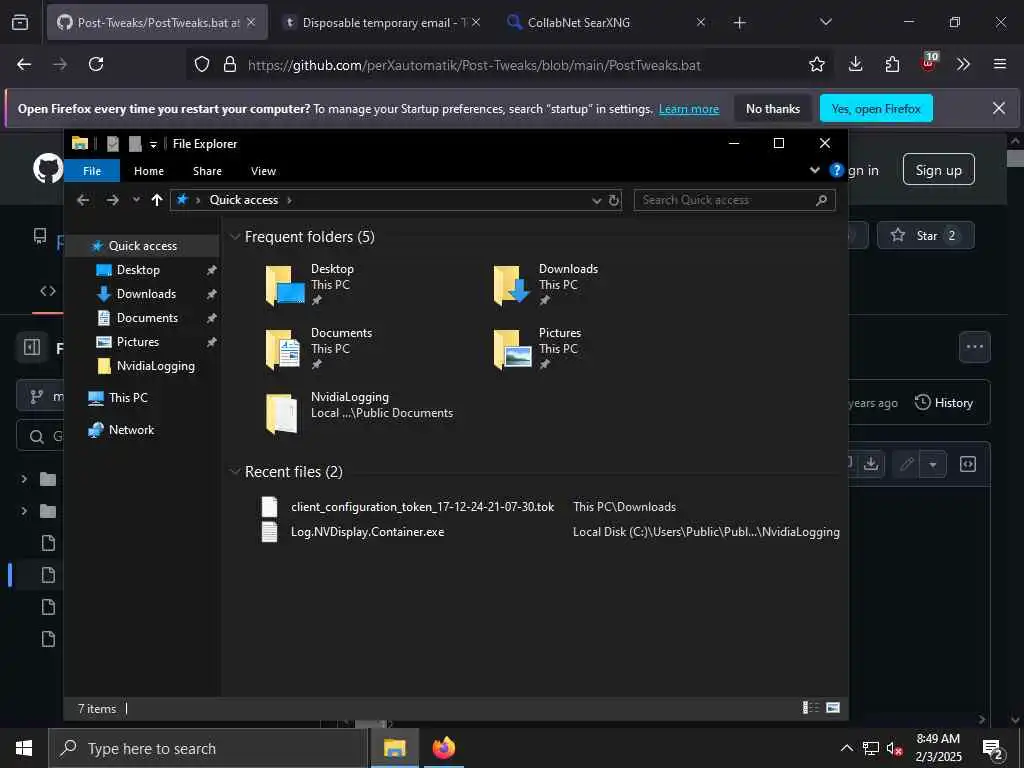Open the Firefox hamburger application menu

(x=999, y=64)
